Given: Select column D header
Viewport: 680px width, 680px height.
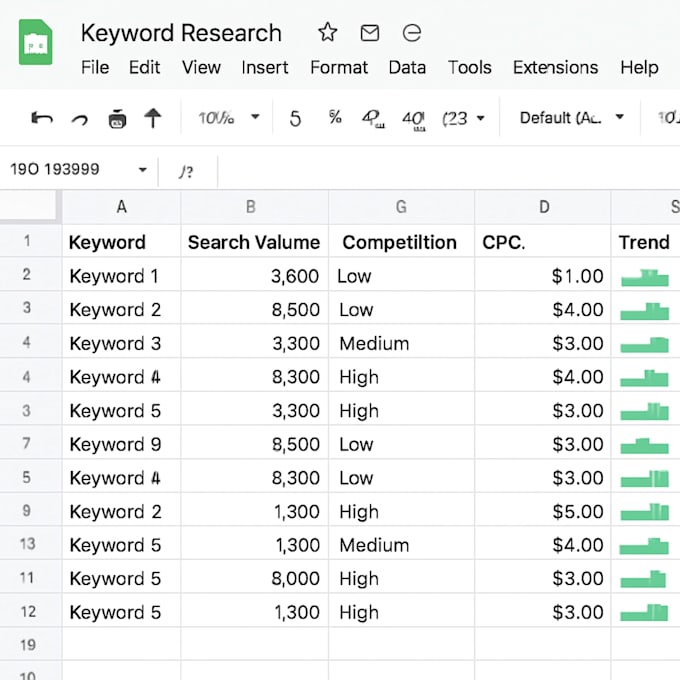Looking at the screenshot, I should (x=543, y=207).
